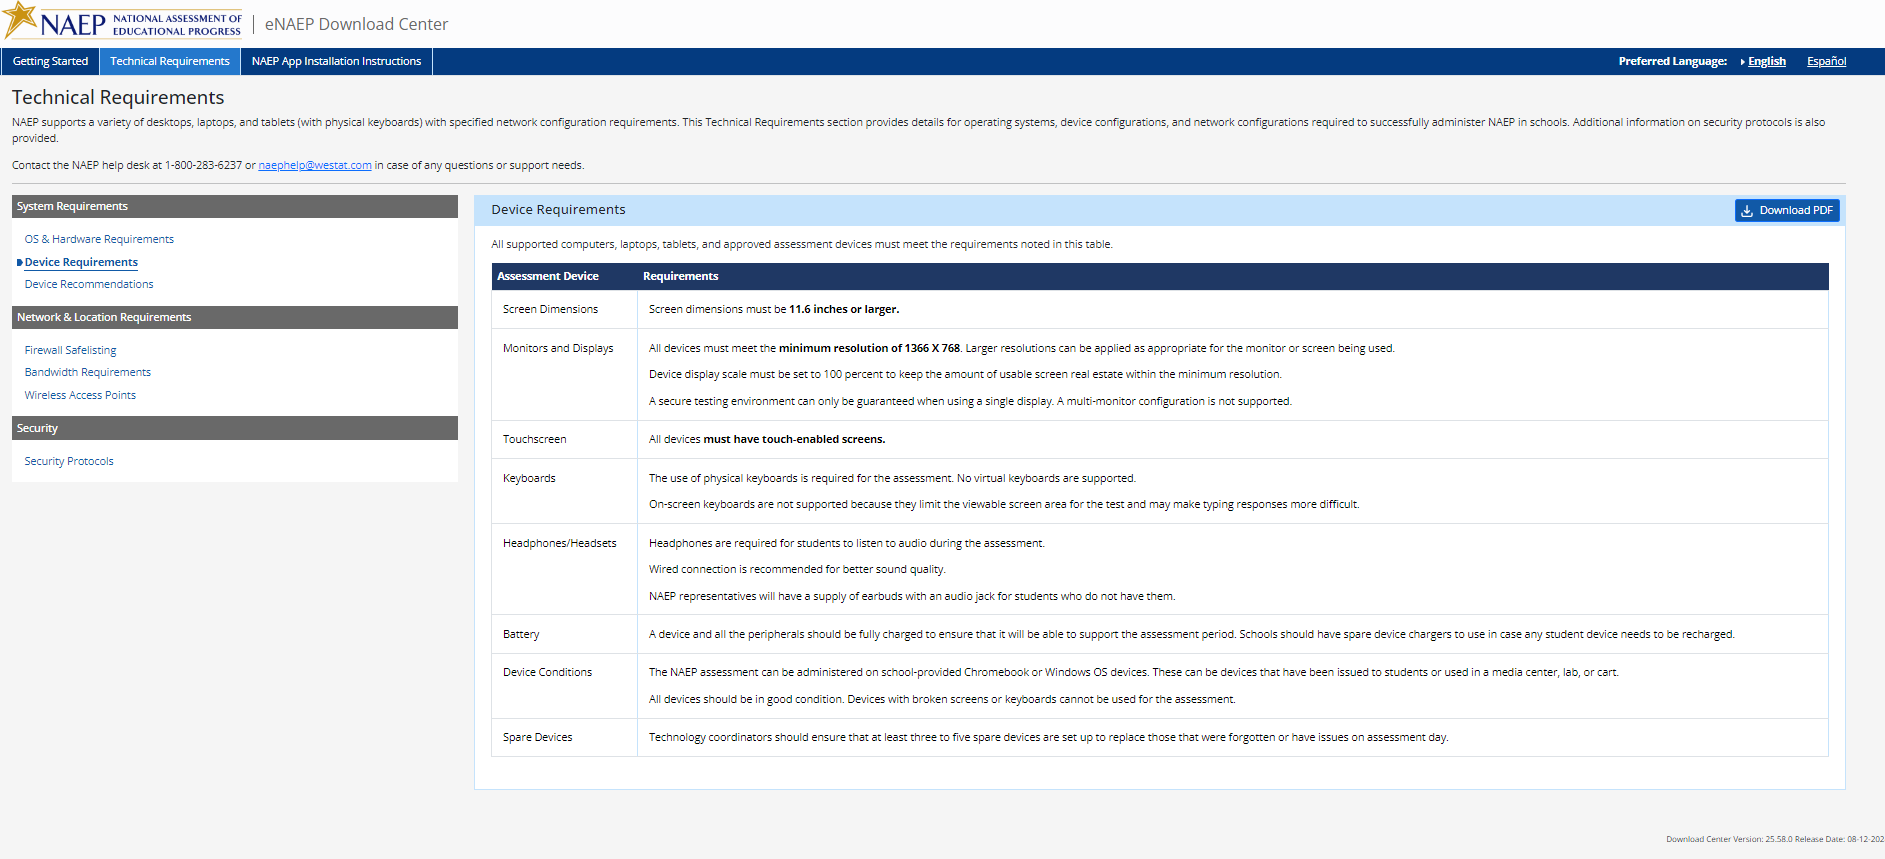
Task: Click 'must have touch-enabled screens' text
Action: click(x=794, y=439)
